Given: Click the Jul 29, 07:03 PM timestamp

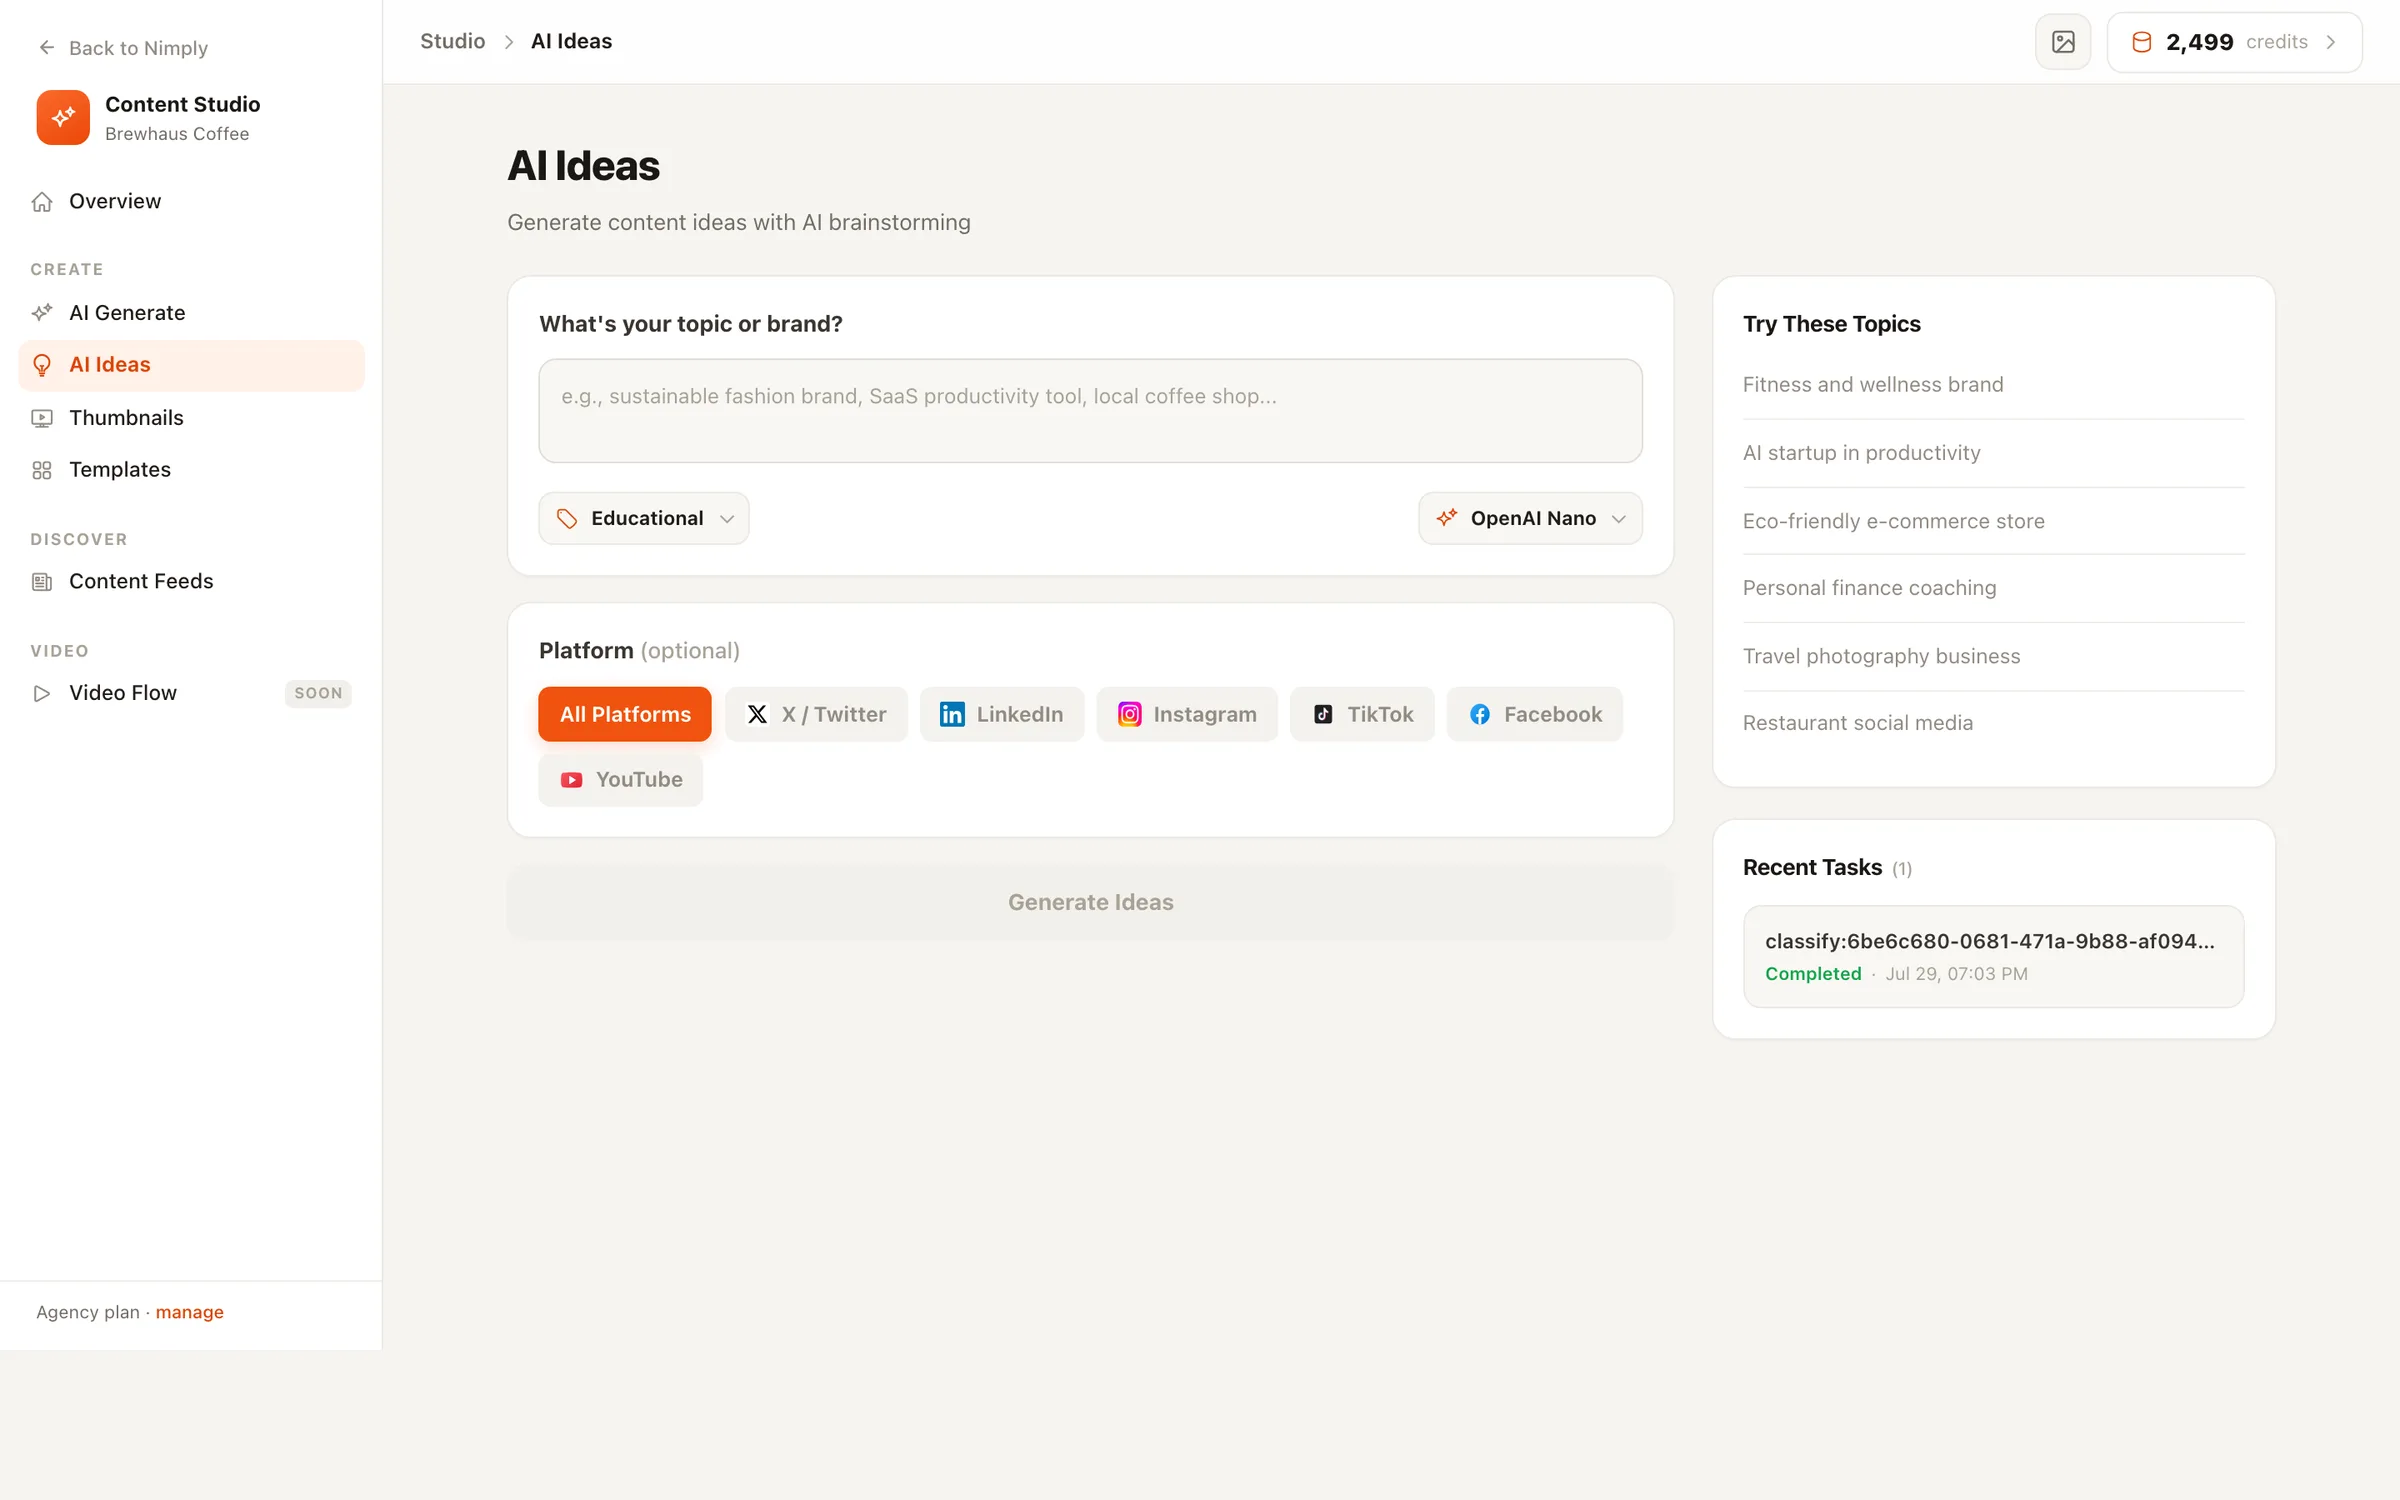Looking at the screenshot, I should [x=1956, y=974].
